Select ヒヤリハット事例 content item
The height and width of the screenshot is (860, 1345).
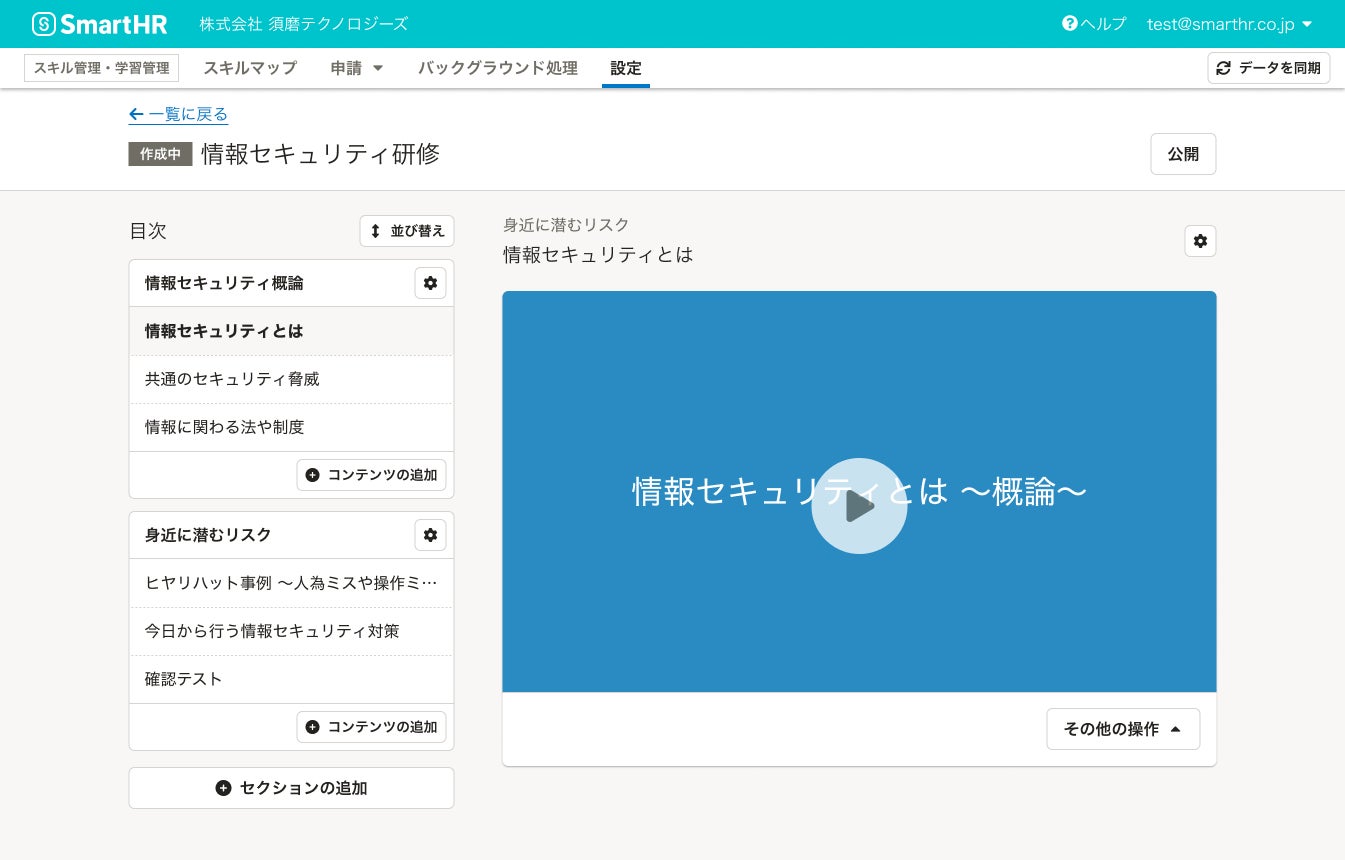[x=291, y=583]
